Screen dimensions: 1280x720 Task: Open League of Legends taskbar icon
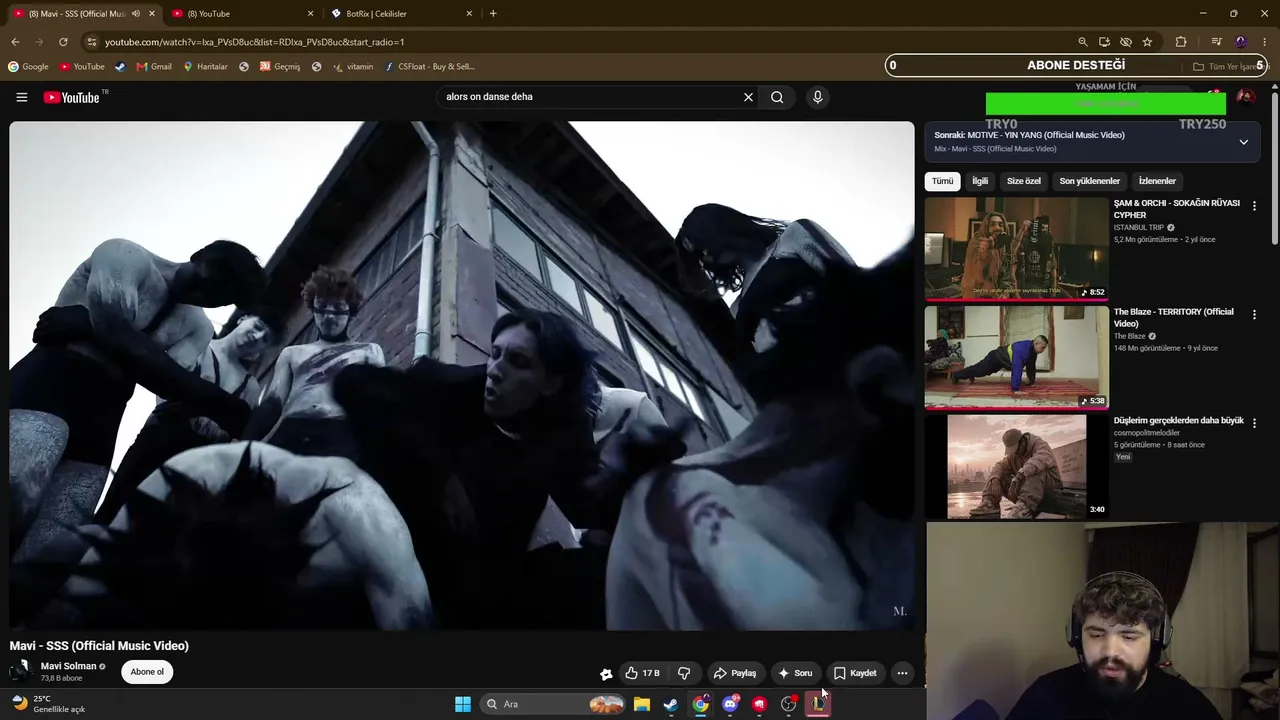pos(818,704)
